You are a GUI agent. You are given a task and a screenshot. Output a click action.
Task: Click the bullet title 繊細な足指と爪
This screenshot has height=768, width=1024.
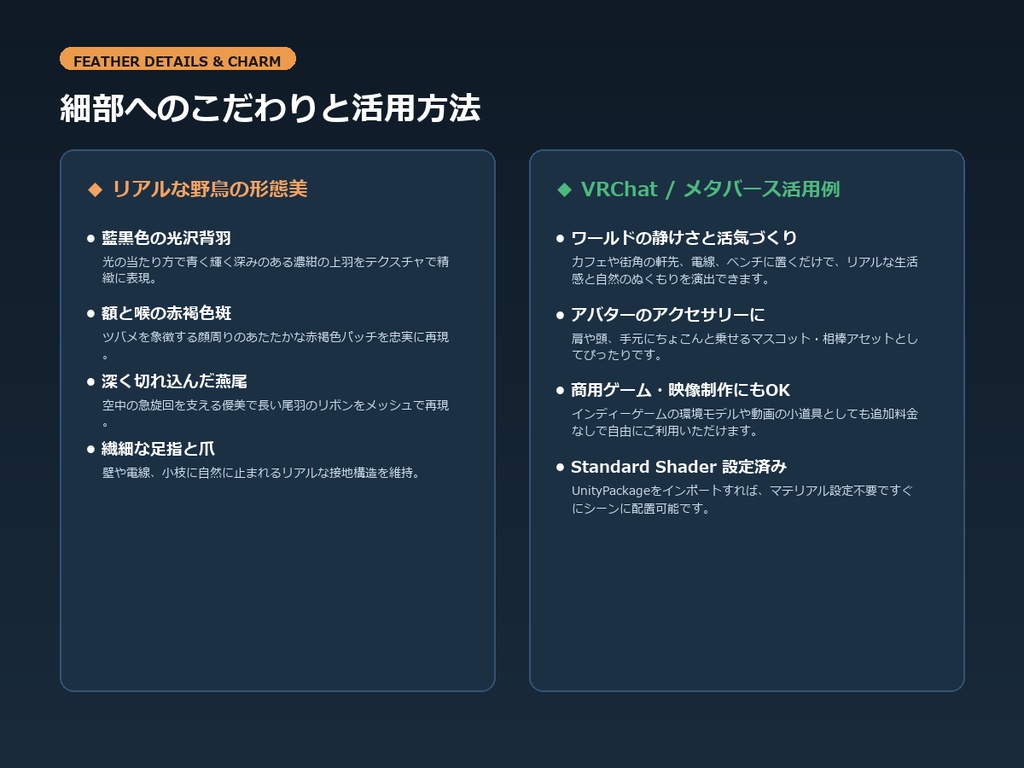pos(157,449)
